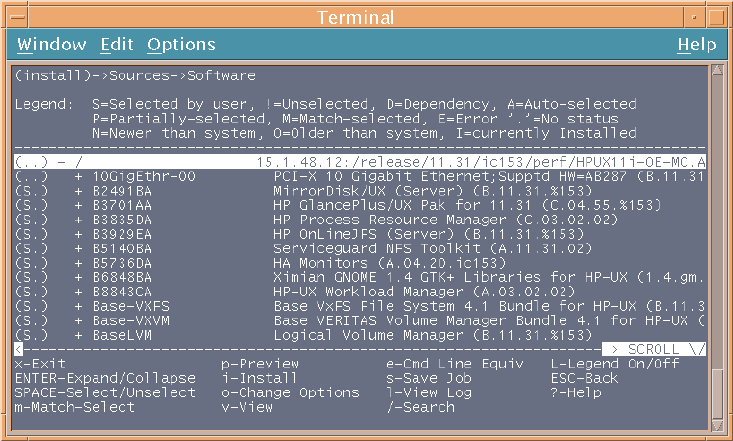Screen dimensions: 733x441
Task: Open the Options menu
Action: point(181,44)
